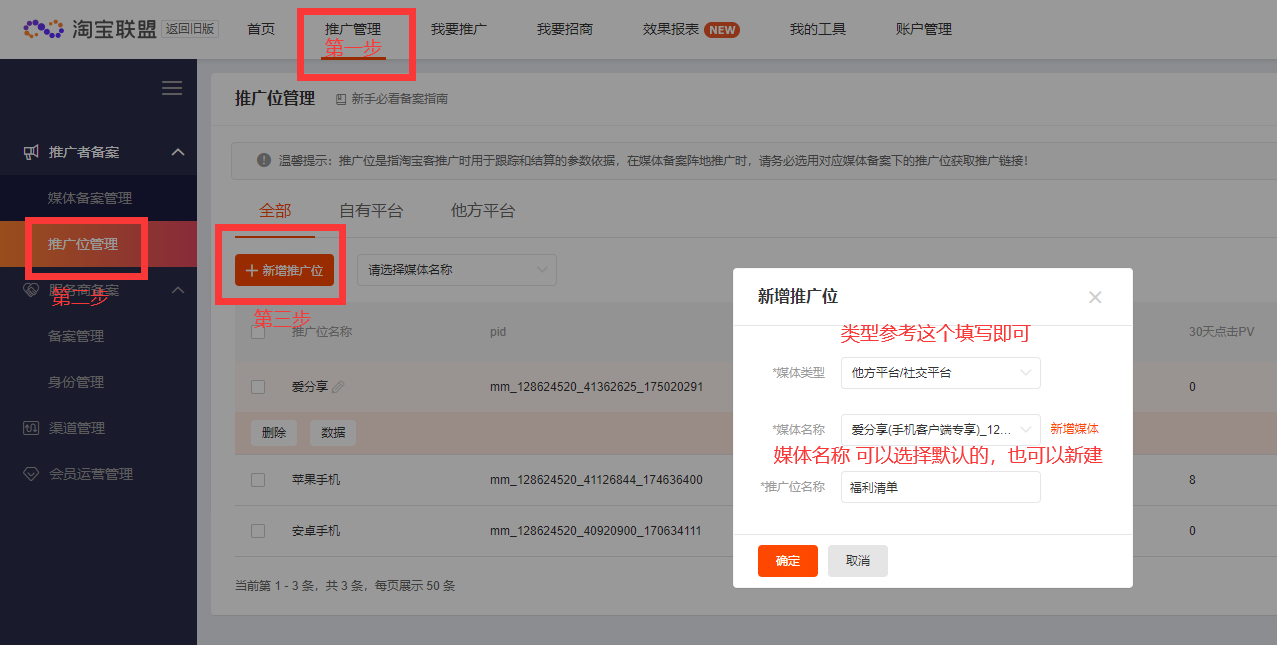Select 会员运营管理 in sidebar
Image resolution: width=1277 pixels, height=645 pixels.
click(91, 474)
